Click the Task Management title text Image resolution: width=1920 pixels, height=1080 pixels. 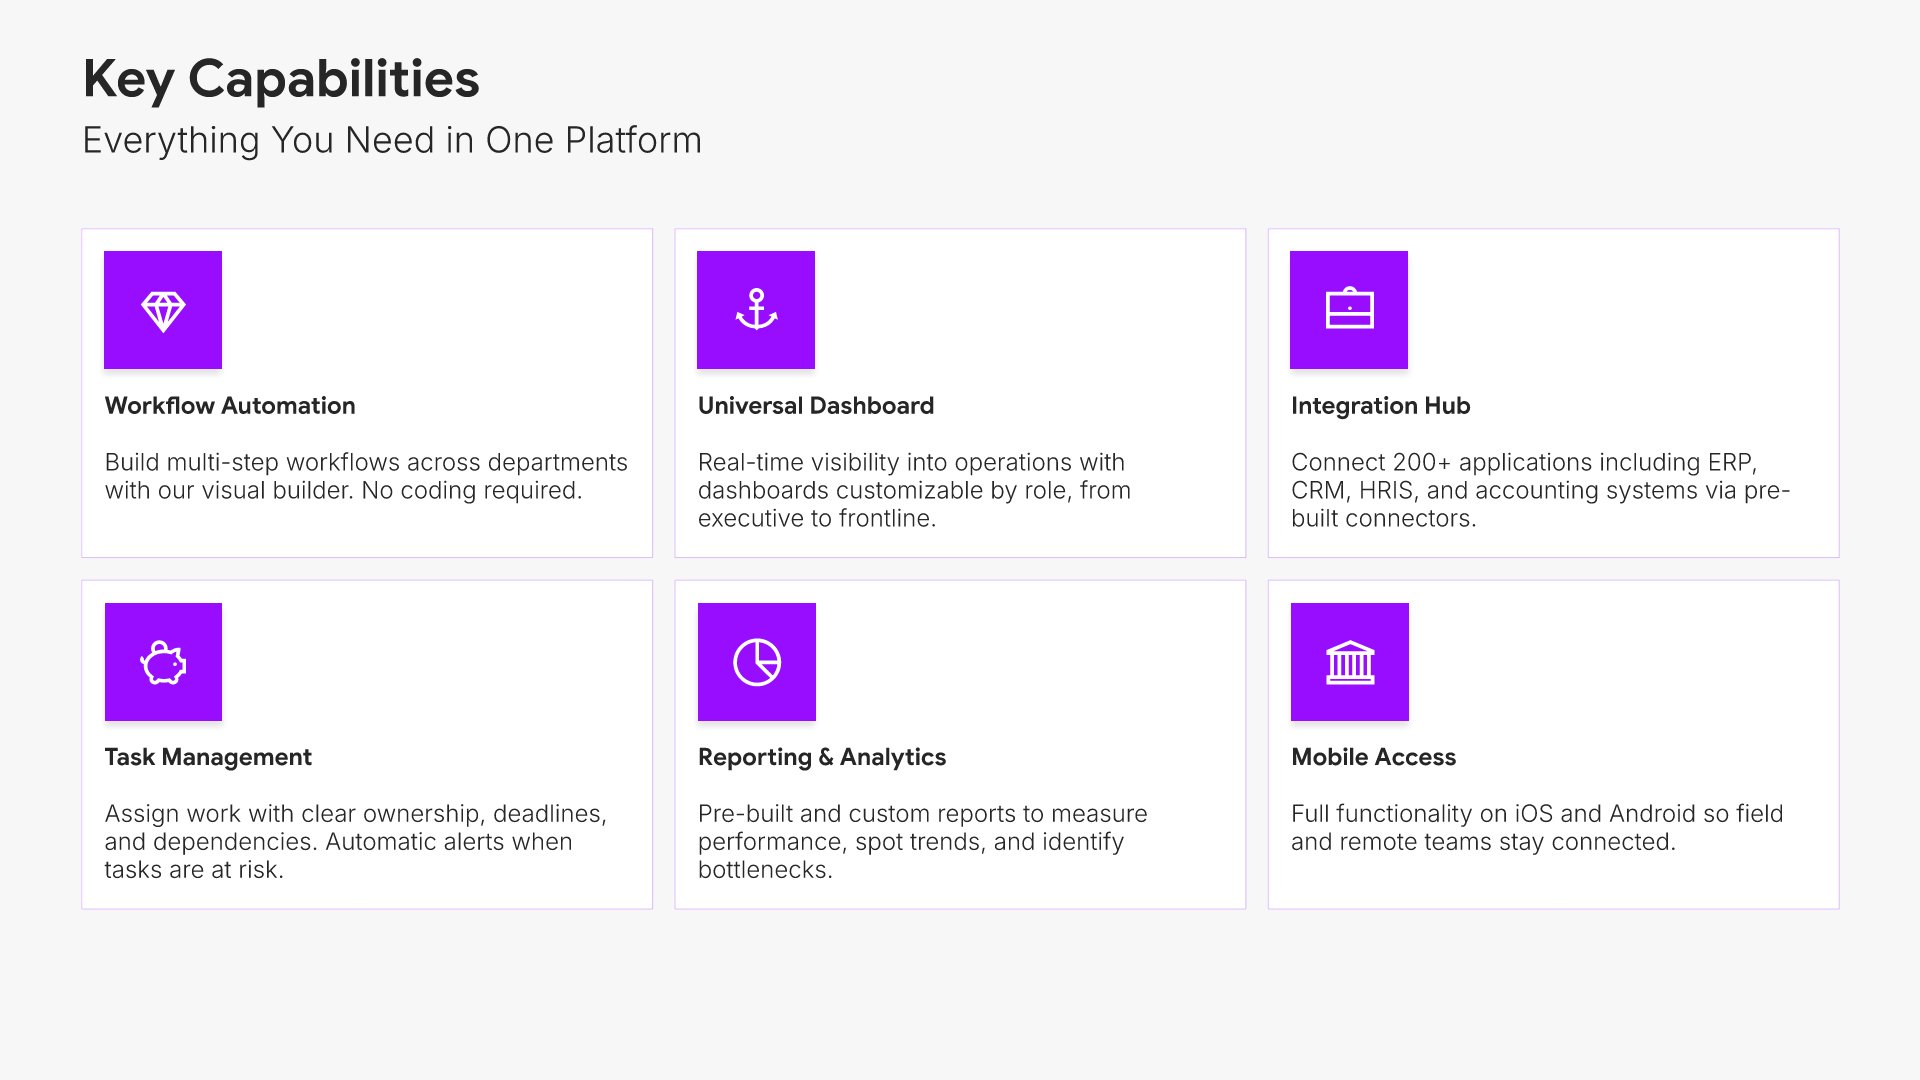[208, 757]
